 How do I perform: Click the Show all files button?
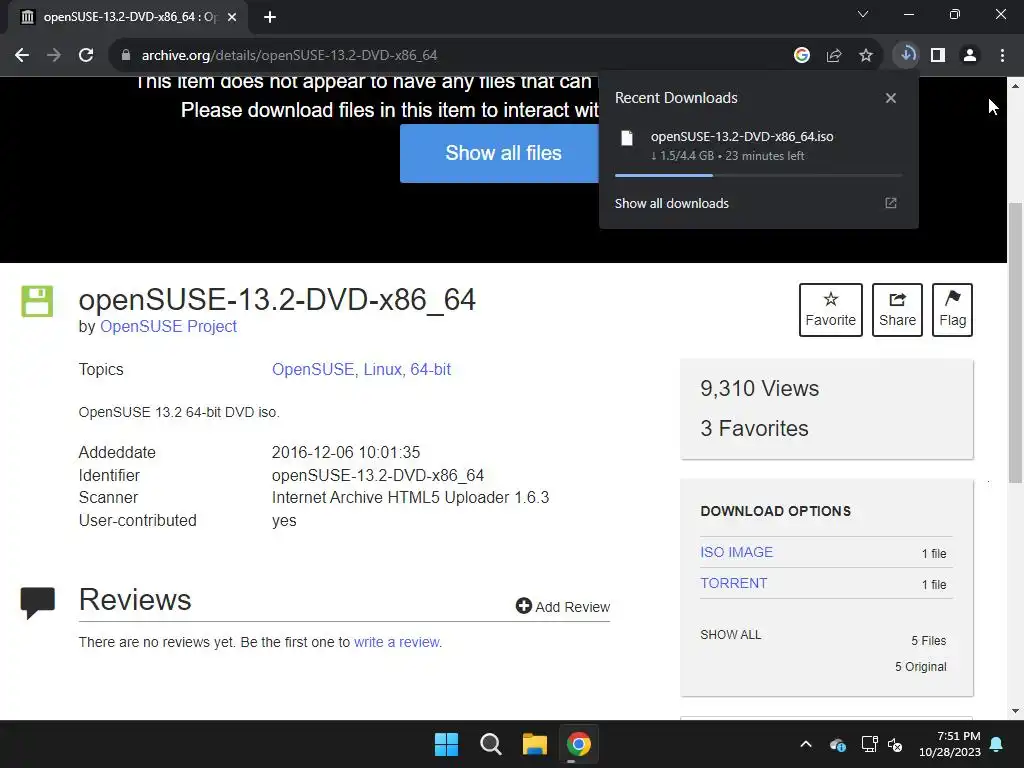(x=499, y=153)
